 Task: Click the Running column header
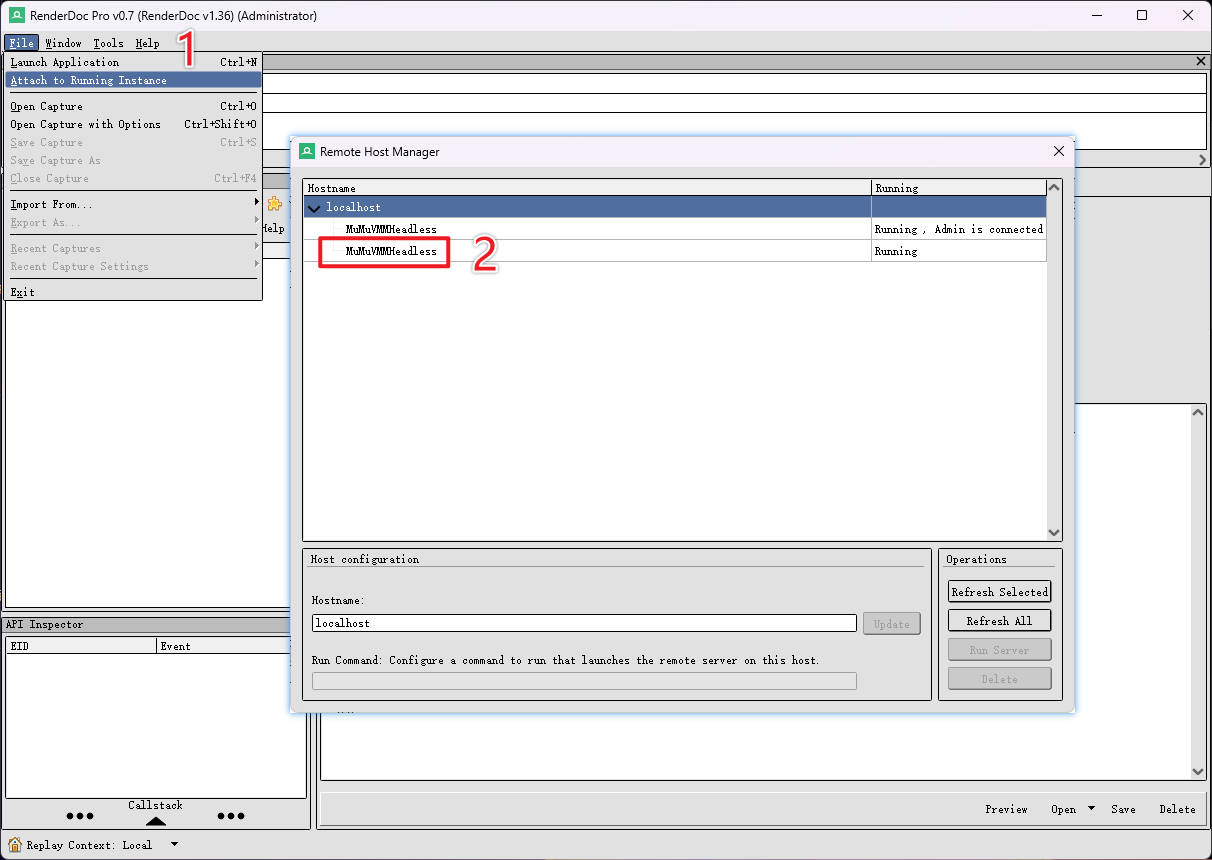[x=958, y=188]
